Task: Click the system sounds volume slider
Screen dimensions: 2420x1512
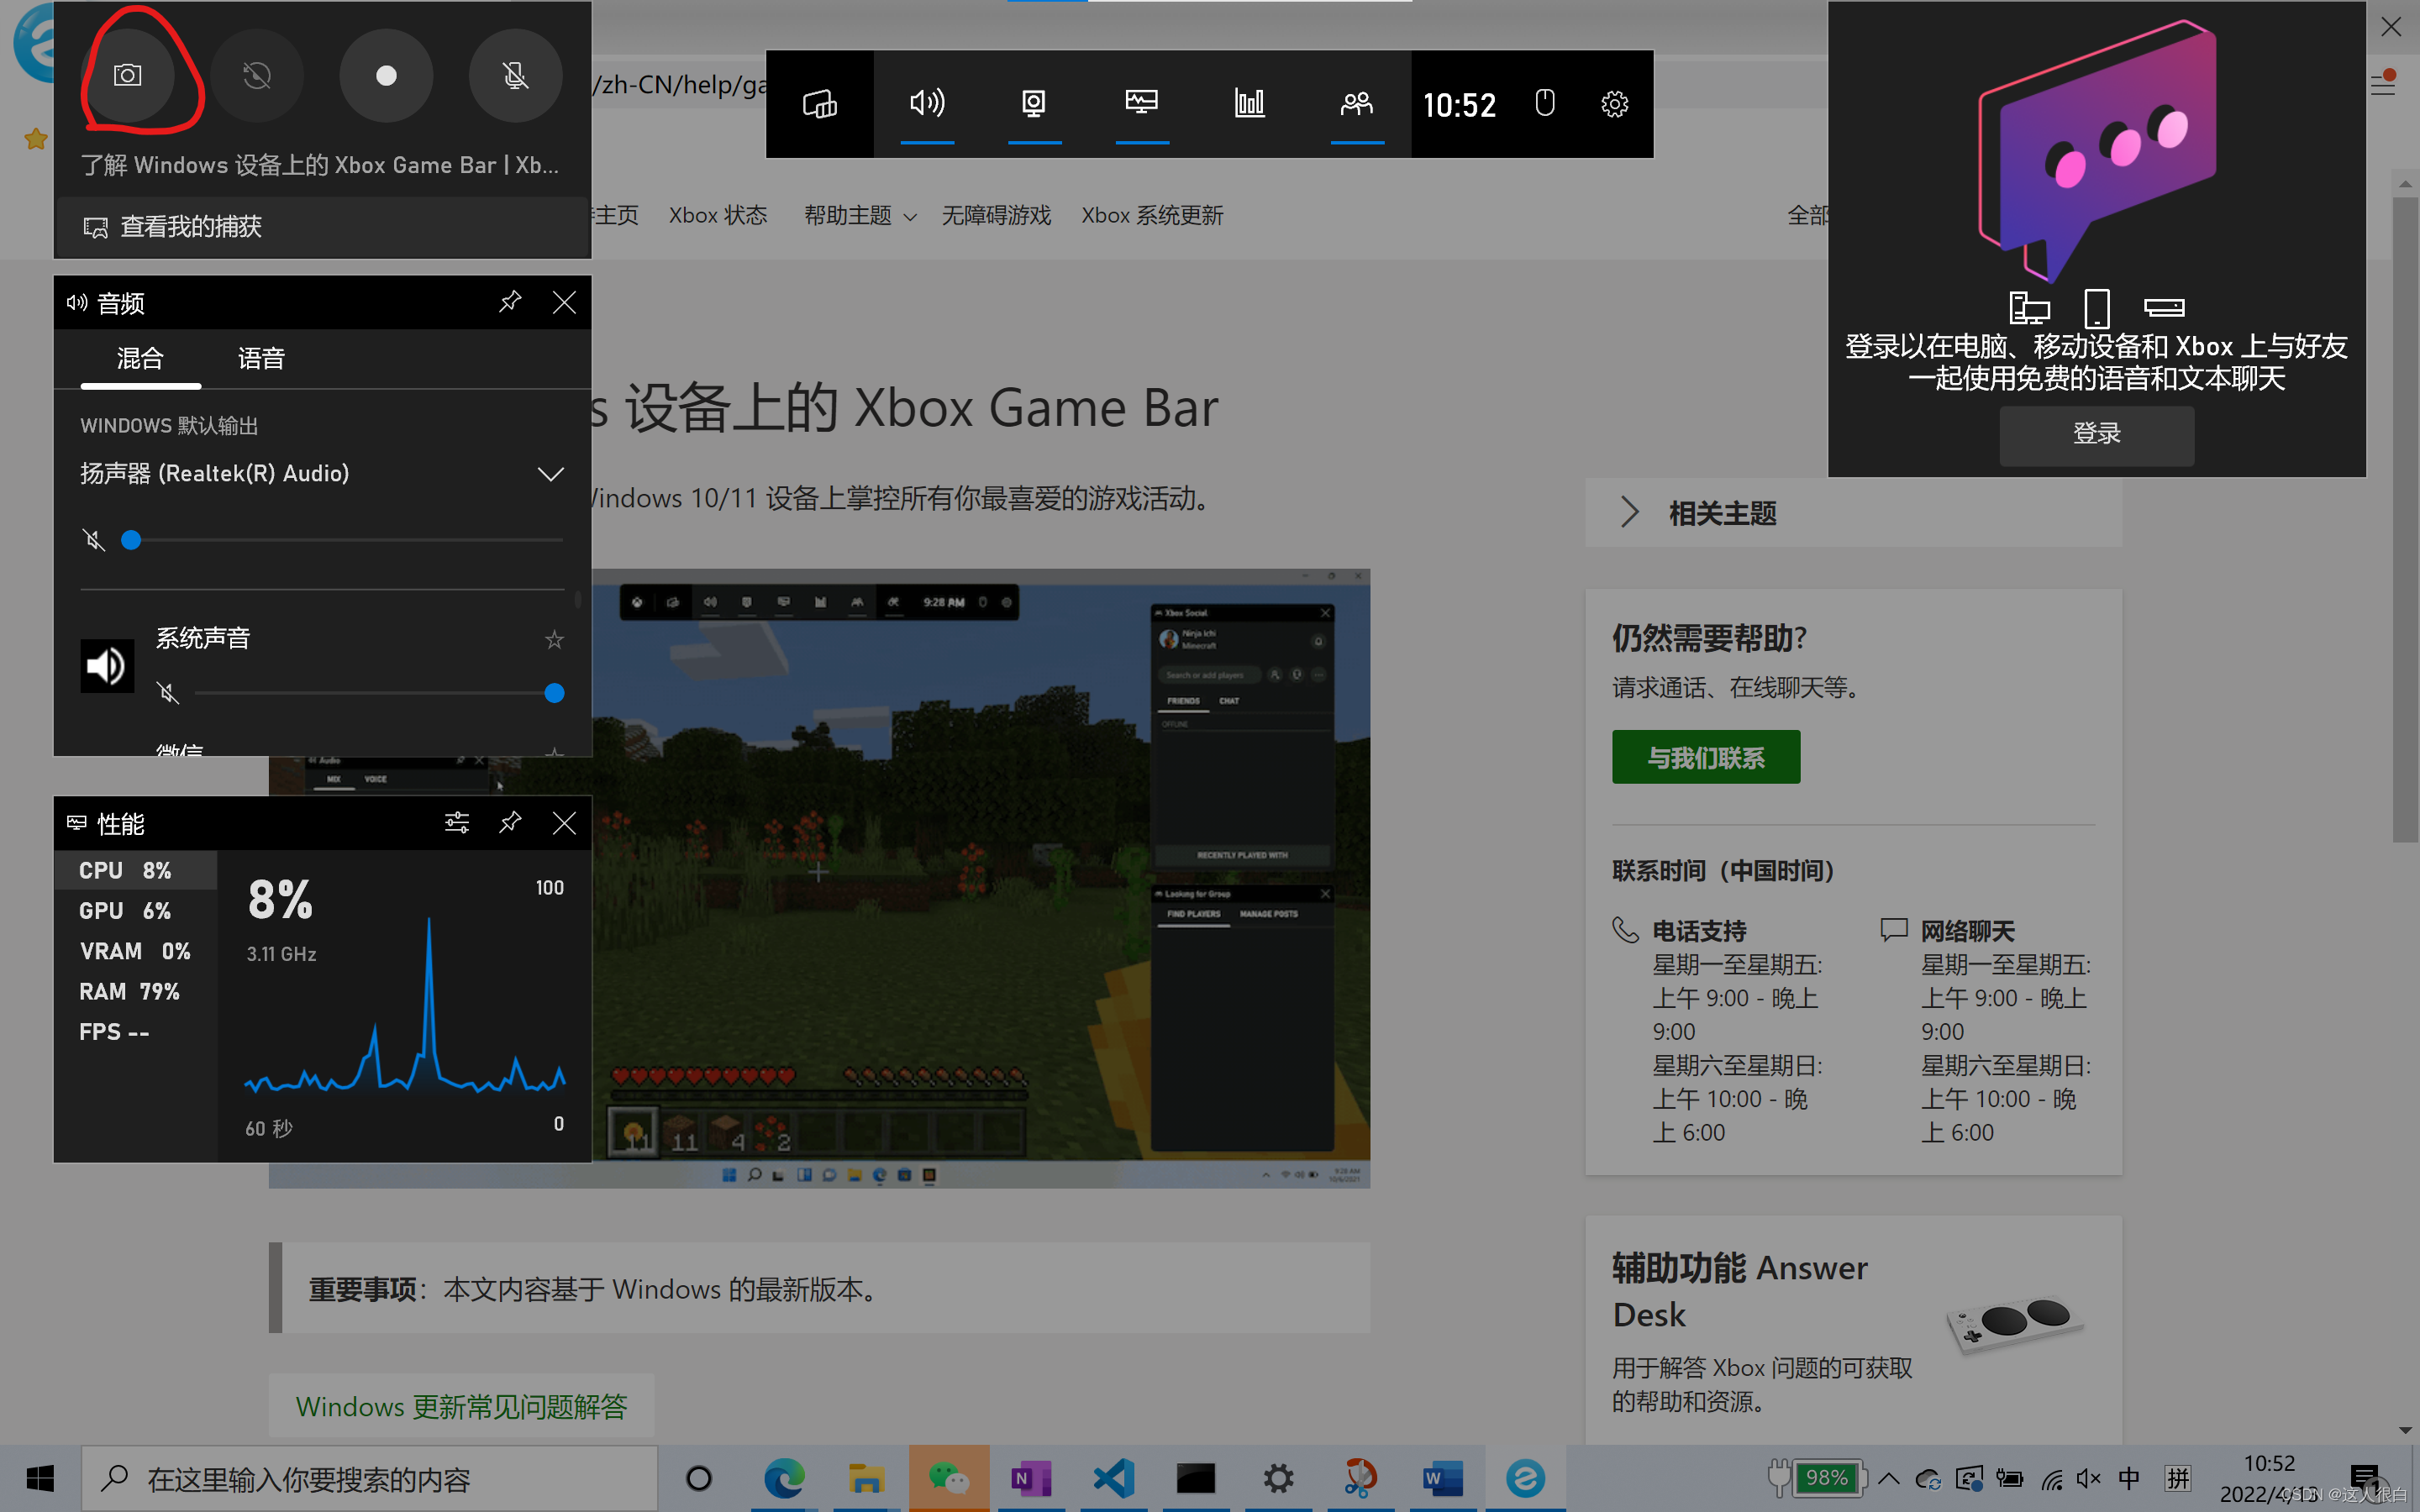Action: 375,693
